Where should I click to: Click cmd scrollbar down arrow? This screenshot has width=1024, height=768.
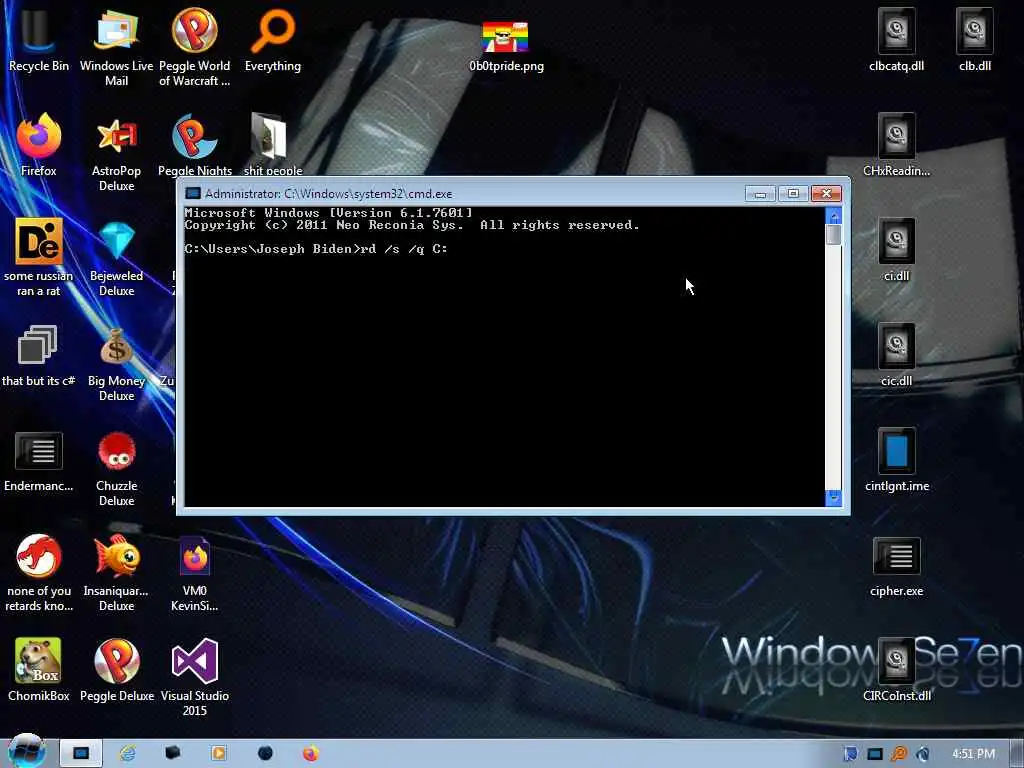point(833,498)
